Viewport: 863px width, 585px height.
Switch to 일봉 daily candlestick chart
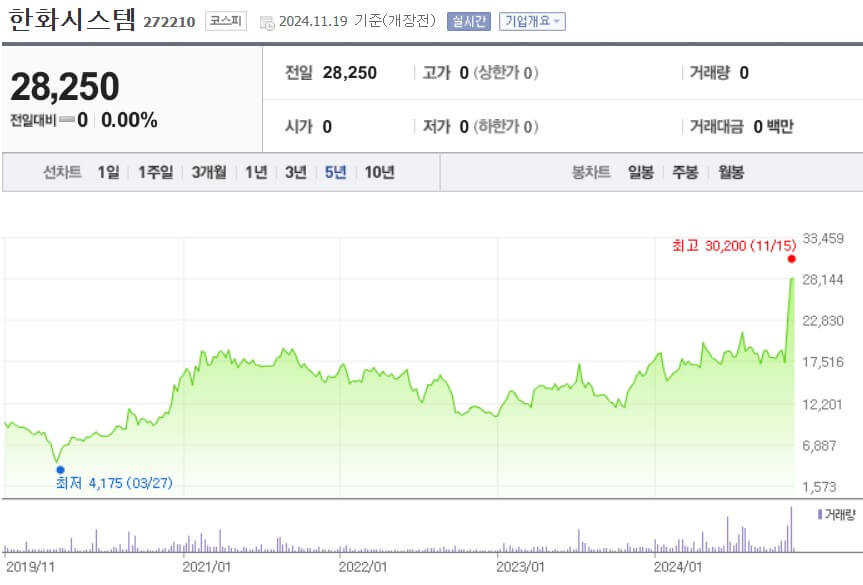[x=641, y=172]
